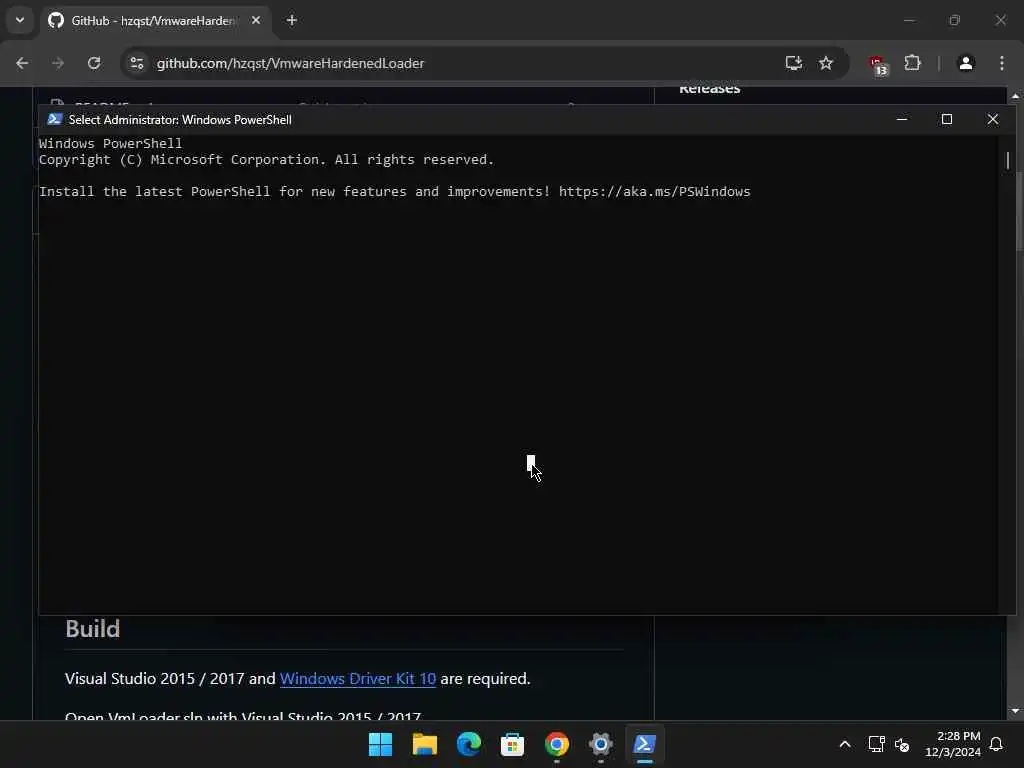Expand the system tray hidden icons chevron
Viewport: 1024px width, 768px height.
point(844,744)
